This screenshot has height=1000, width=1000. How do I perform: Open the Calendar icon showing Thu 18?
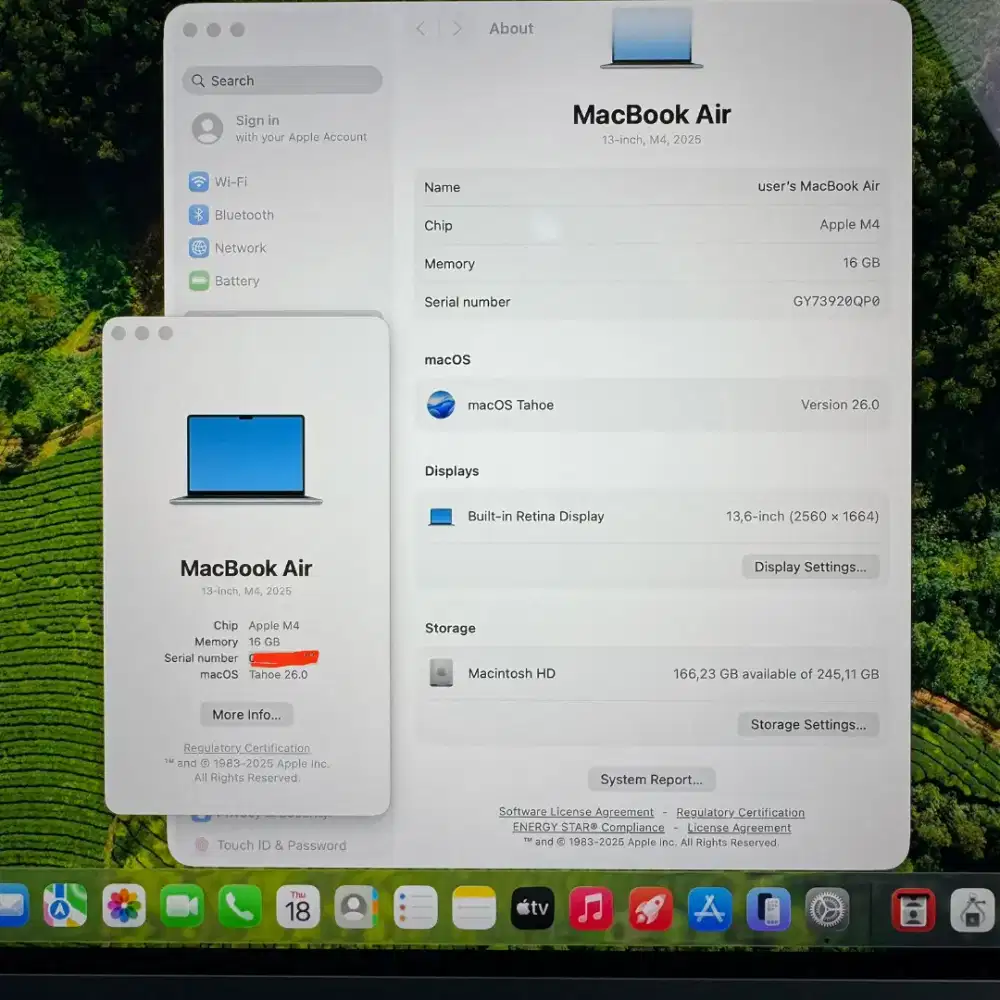click(x=298, y=907)
